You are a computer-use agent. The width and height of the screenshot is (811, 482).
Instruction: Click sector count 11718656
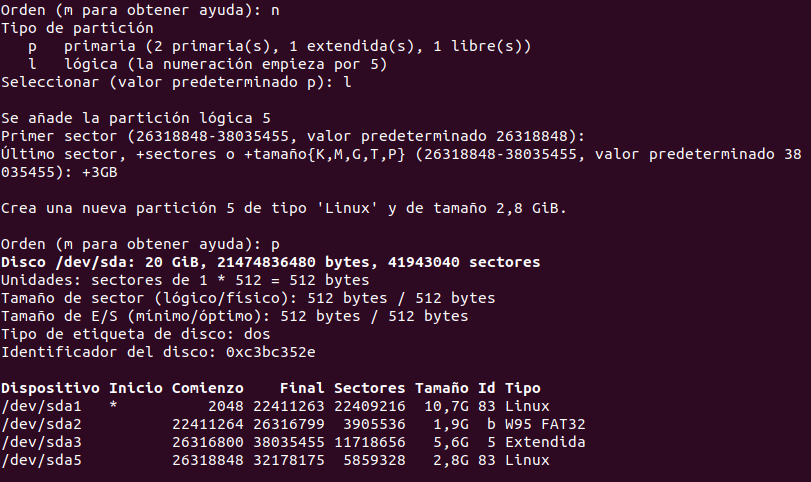[x=369, y=442]
